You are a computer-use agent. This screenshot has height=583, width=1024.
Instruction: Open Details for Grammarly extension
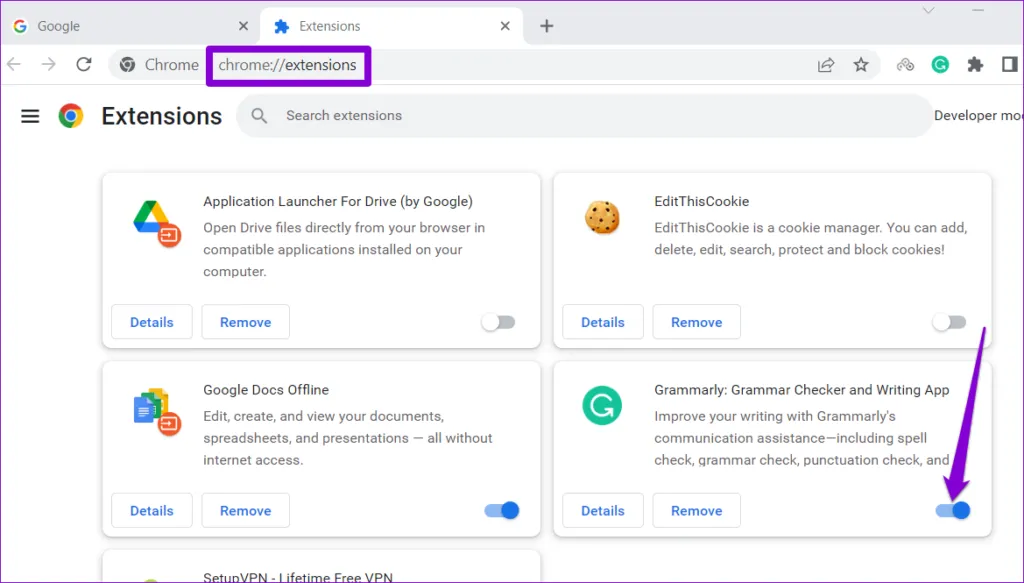tap(602, 510)
